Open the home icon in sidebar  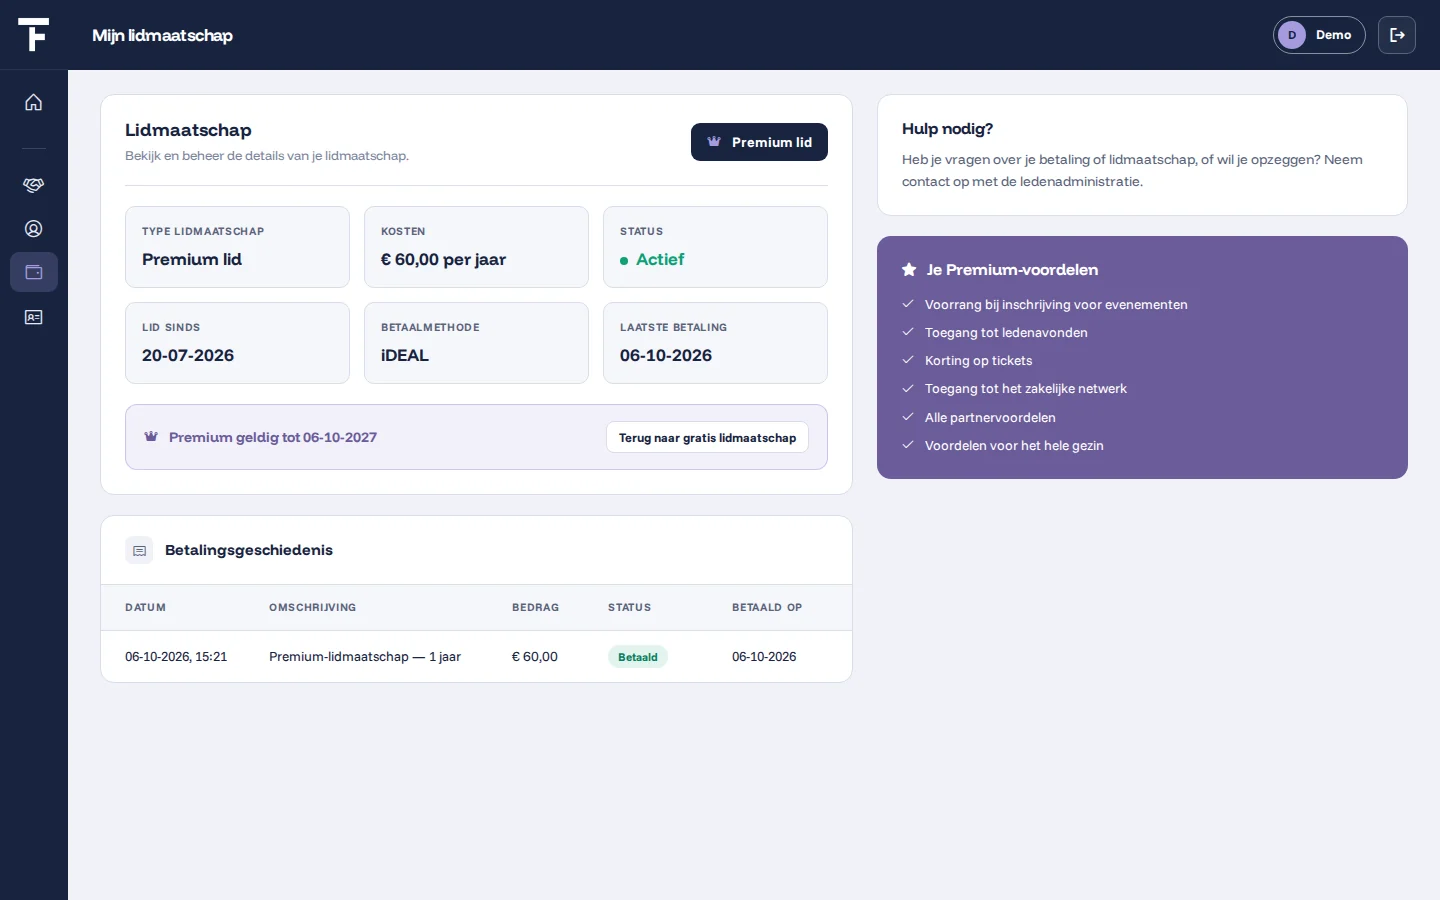coord(34,102)
